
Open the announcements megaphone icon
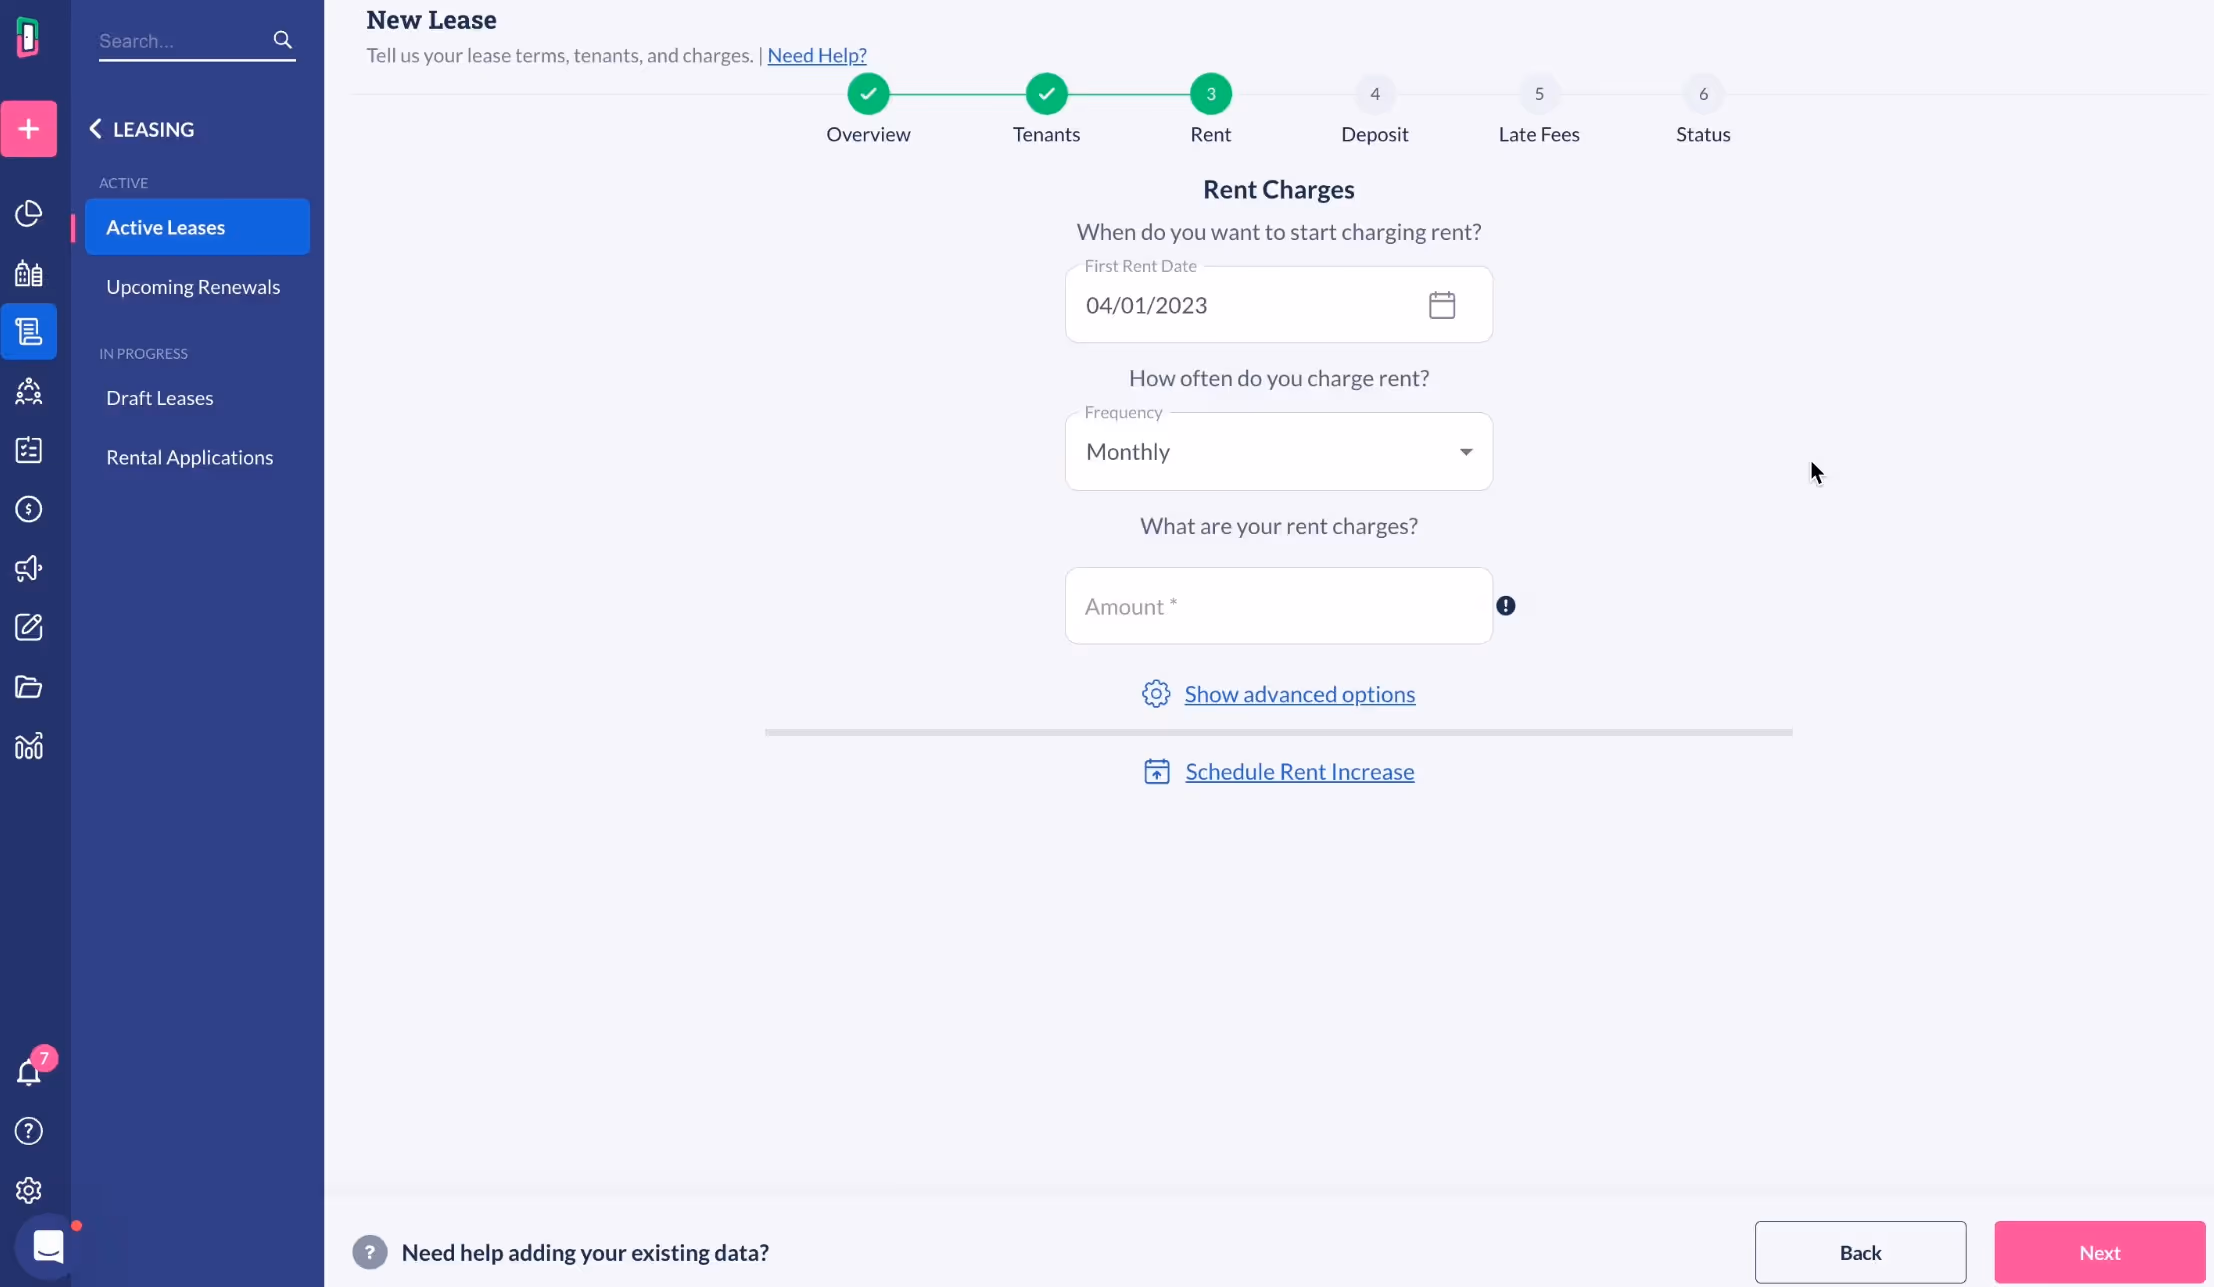[29, 568]
